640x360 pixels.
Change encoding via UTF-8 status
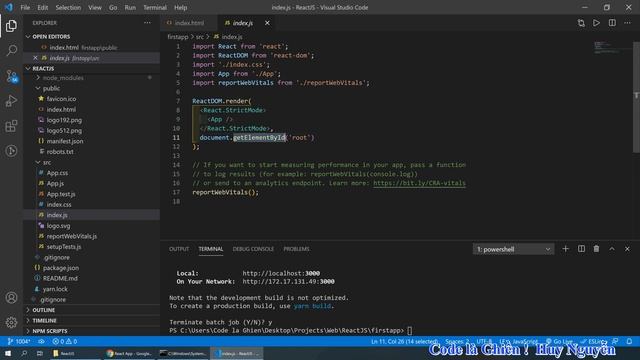click(484, 341)
